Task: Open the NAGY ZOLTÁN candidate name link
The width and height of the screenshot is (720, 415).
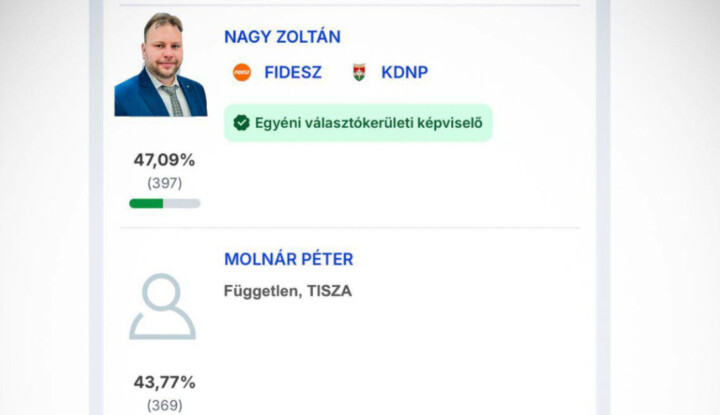Action: [x=282, y=37]
